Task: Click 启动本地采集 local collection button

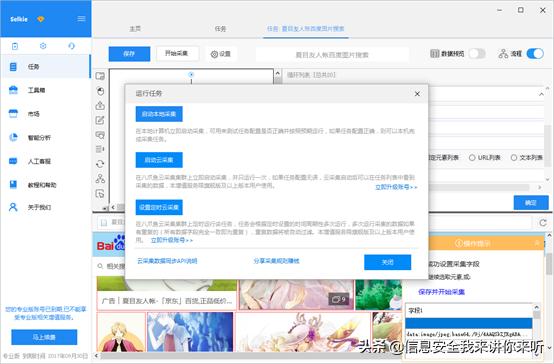Action: click(159, 114)
